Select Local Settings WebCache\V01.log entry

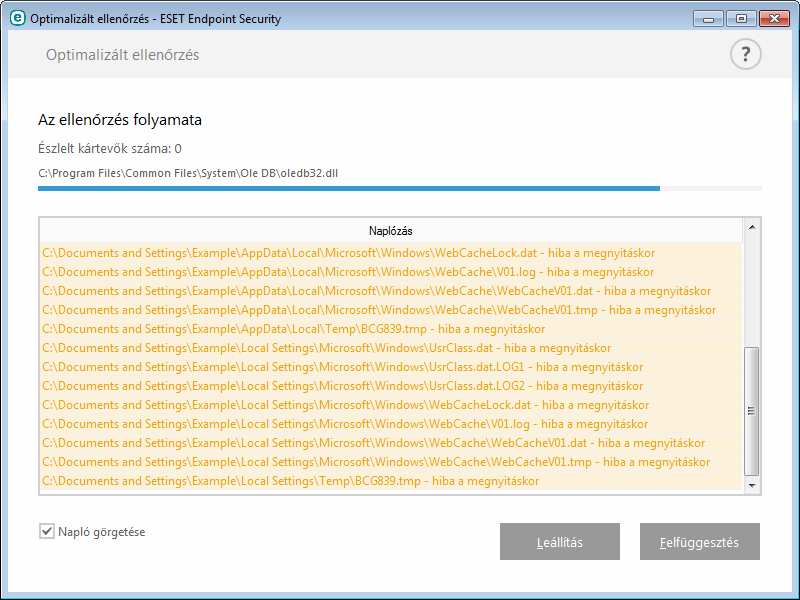pyautogui.click(x=391, y=424)
